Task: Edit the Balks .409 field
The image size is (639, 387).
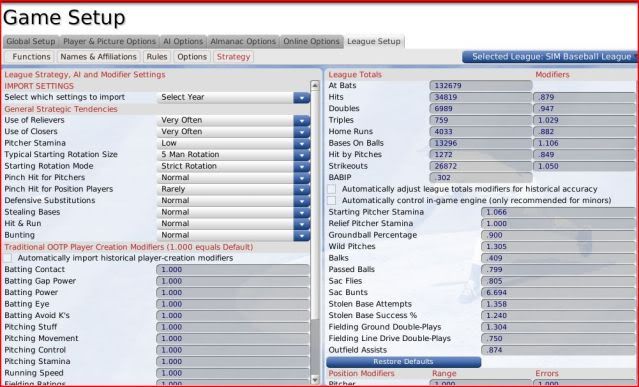Action: [x=559, y=258]
